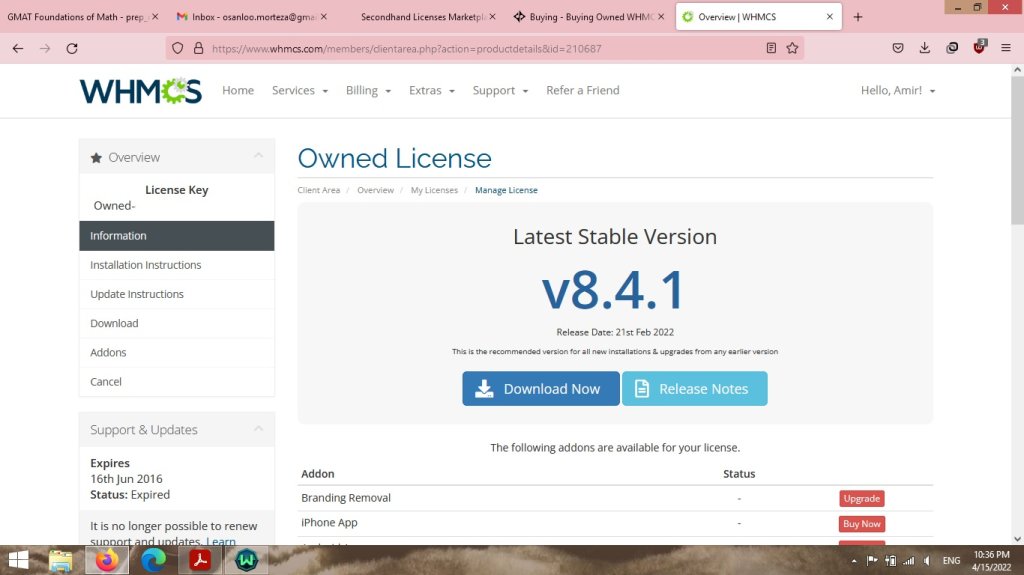Follow the My Licenses breadcrumb link

click(434, 190)
